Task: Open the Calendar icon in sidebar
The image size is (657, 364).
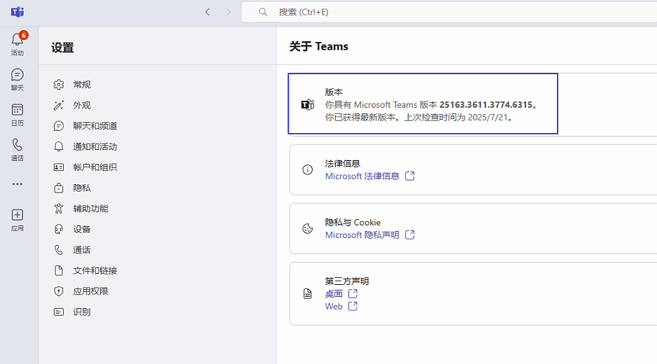Action: coord(17,110)
